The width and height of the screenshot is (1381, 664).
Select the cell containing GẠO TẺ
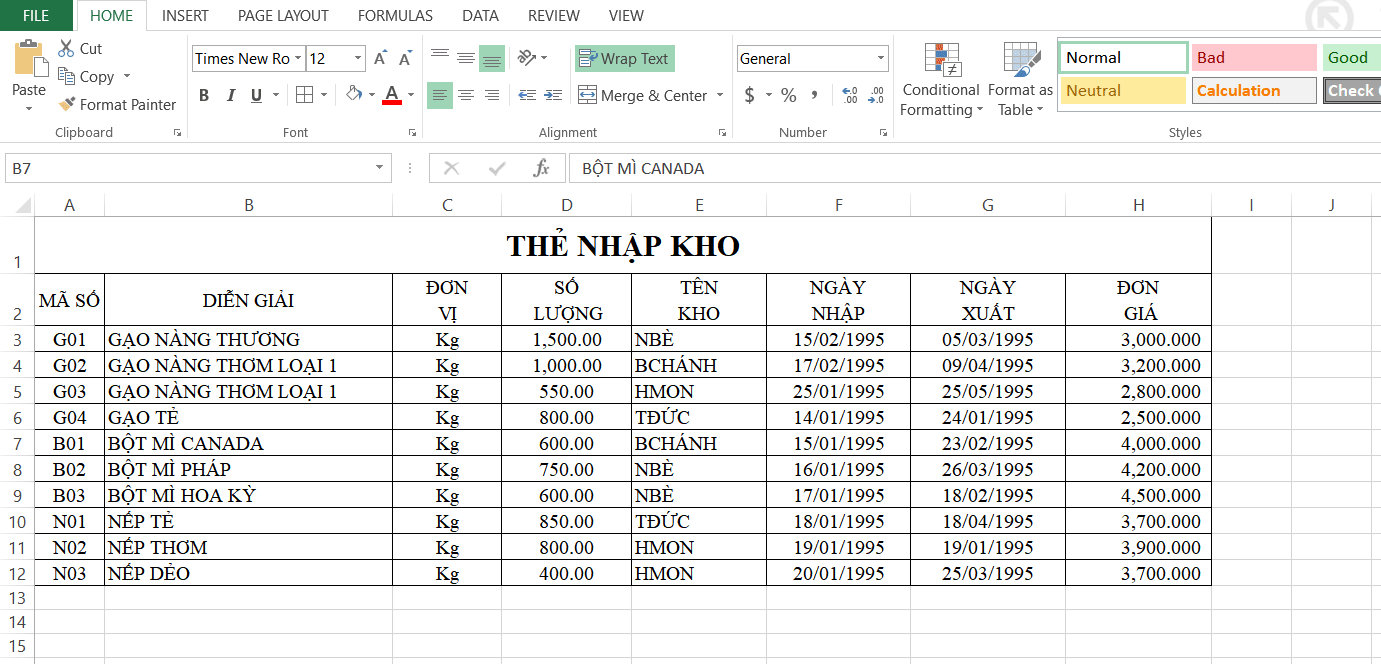click(x=248, y=417)
